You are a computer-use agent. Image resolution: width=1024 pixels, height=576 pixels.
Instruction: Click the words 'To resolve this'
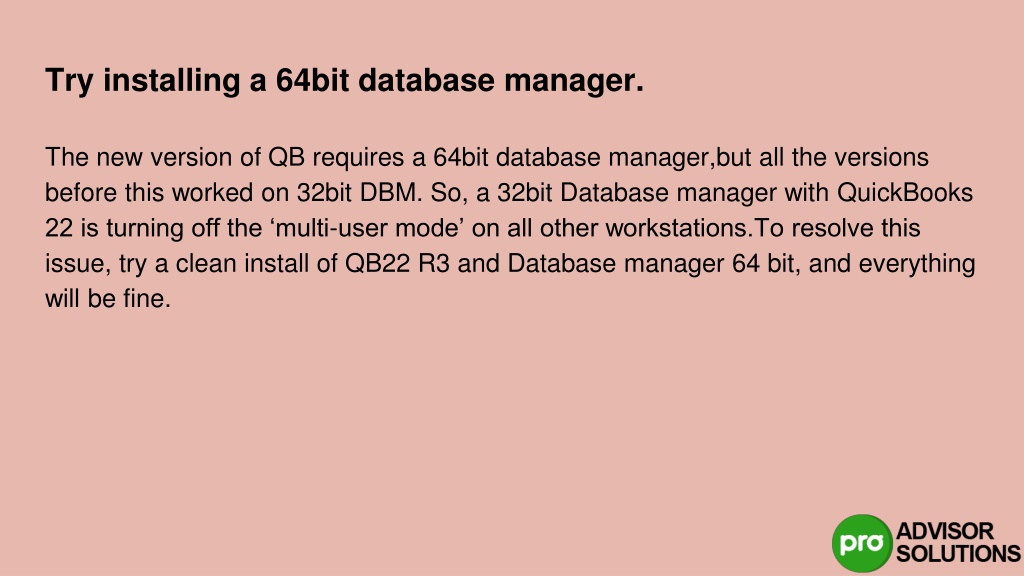coord(838,228)
